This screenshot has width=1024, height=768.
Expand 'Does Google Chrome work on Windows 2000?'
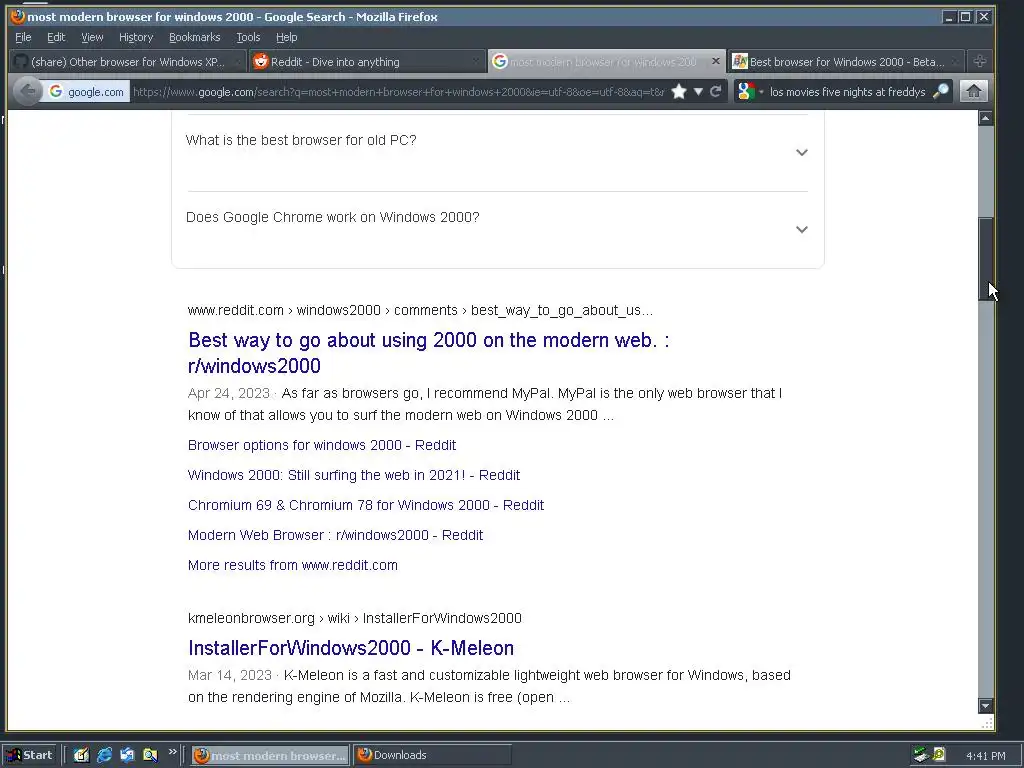click(497, 229)
